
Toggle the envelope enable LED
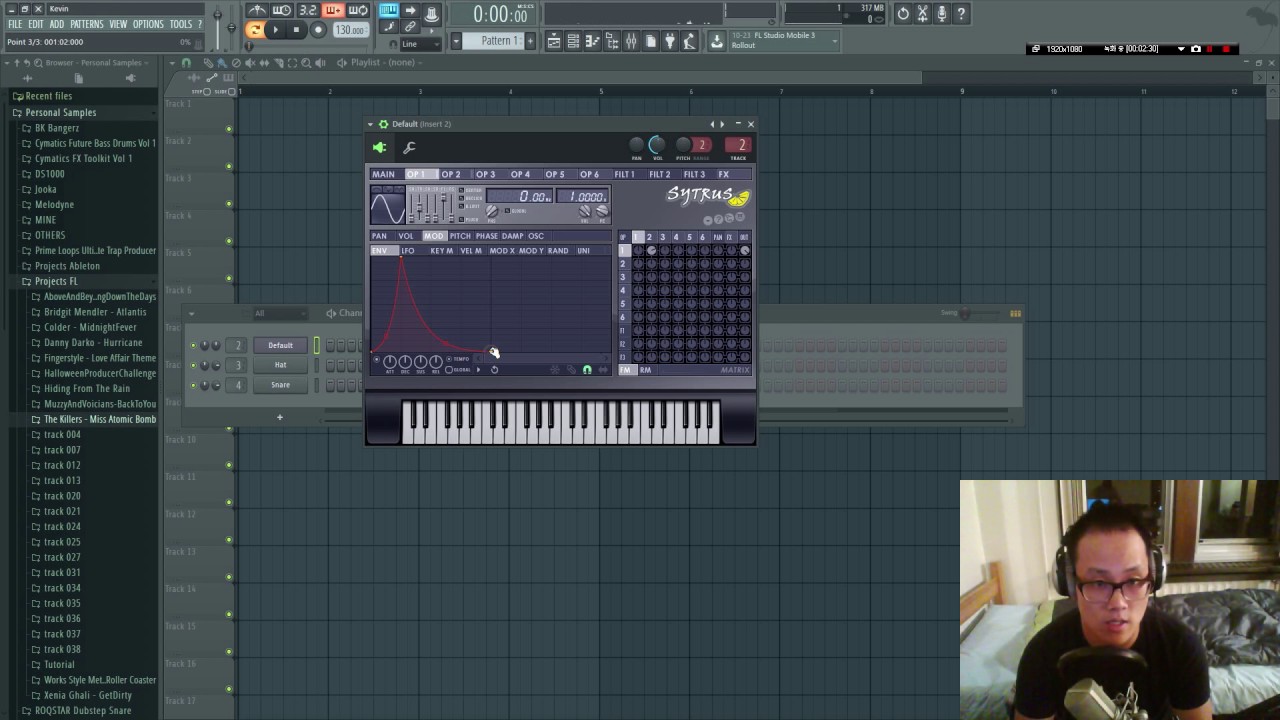(376, 360)
